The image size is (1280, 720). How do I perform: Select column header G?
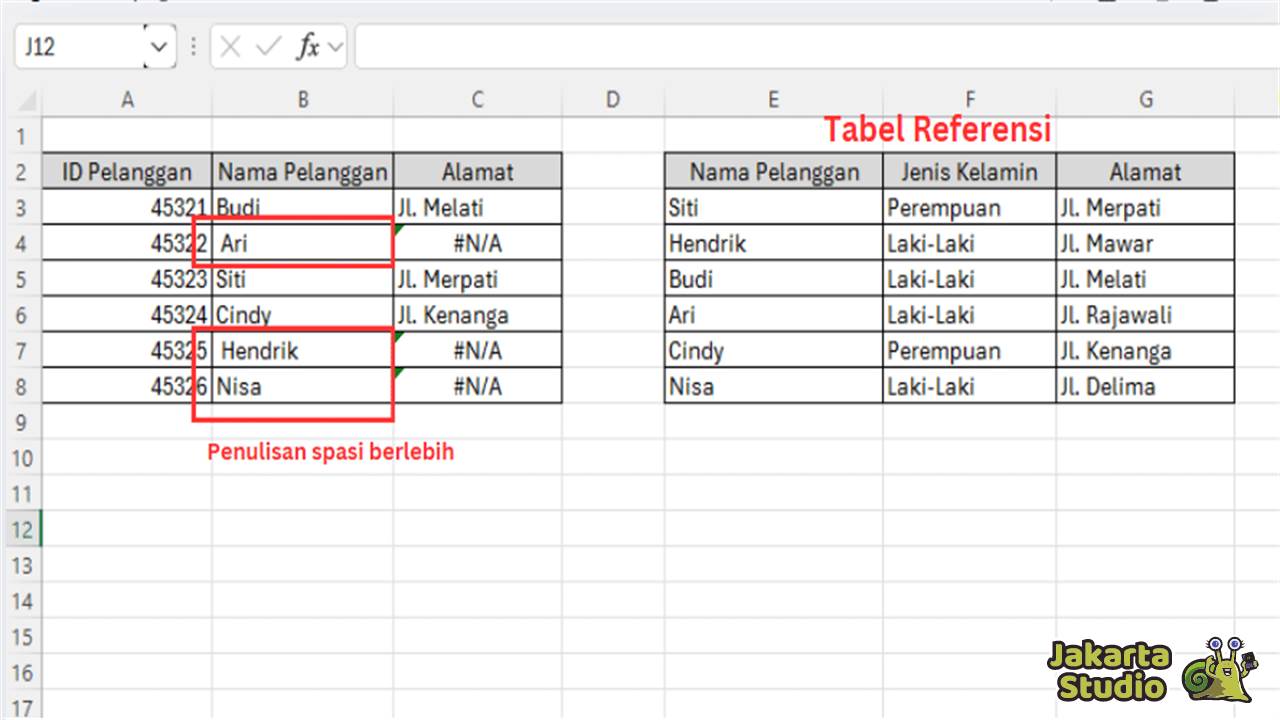pyautogui.click(x=1146, y=99)
